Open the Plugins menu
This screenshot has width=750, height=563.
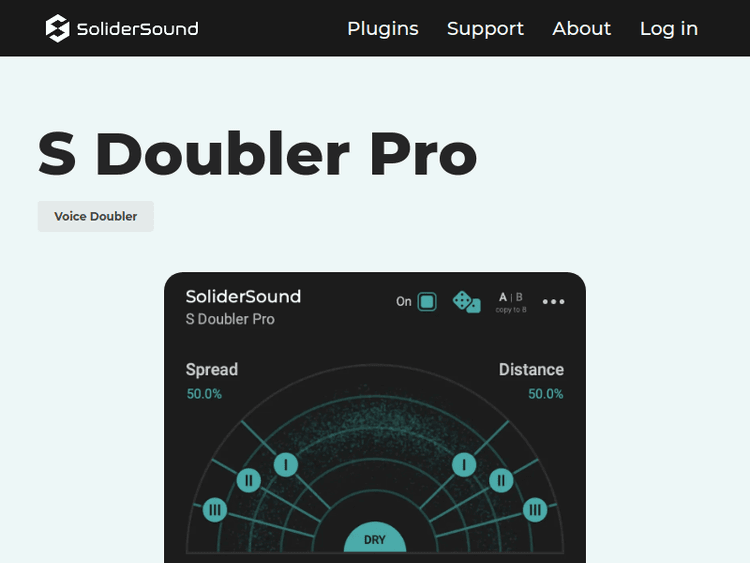(383, 29)
